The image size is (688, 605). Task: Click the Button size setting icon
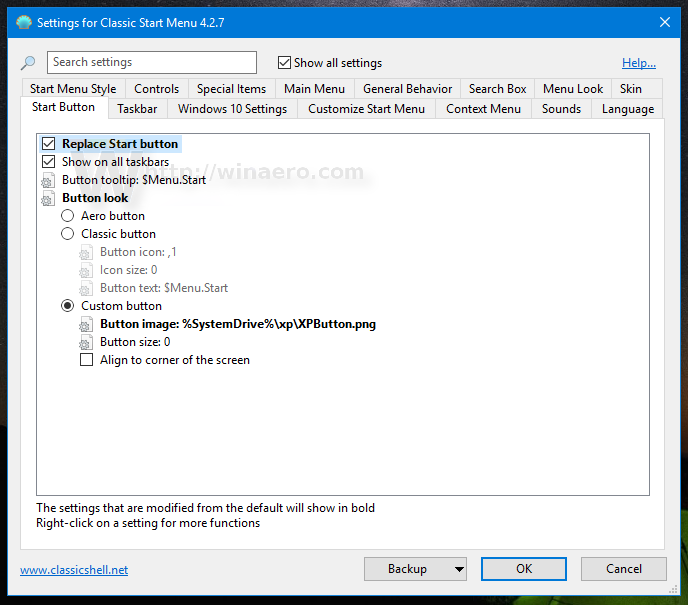coord(86,342)
